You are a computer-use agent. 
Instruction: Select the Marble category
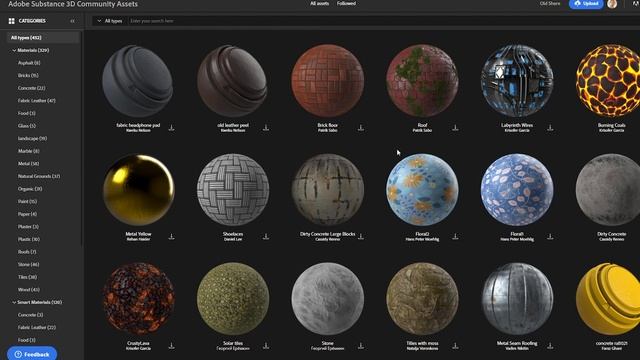tap(29, 151)
